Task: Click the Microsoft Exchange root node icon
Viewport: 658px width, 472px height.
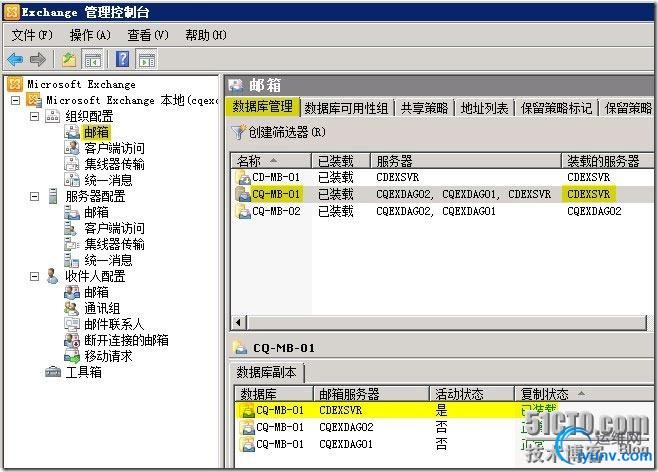Action: tap(15, 84)
